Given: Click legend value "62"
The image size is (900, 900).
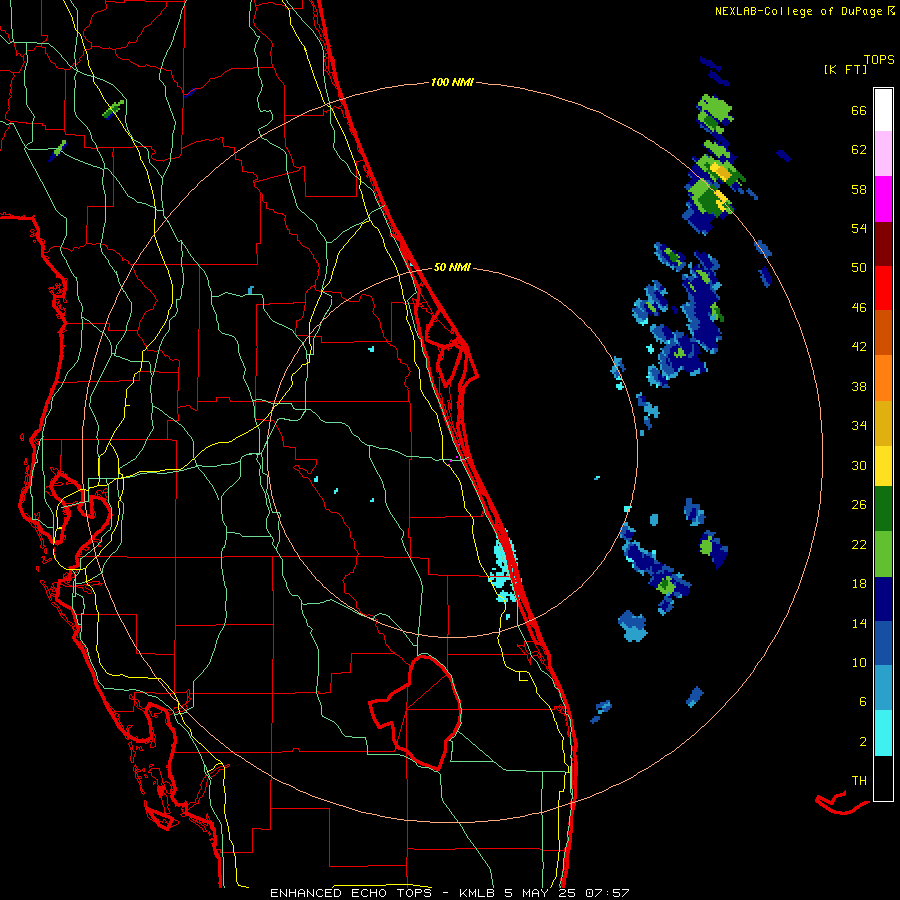Looking at the screenshot, I should (x=859, y=150).
